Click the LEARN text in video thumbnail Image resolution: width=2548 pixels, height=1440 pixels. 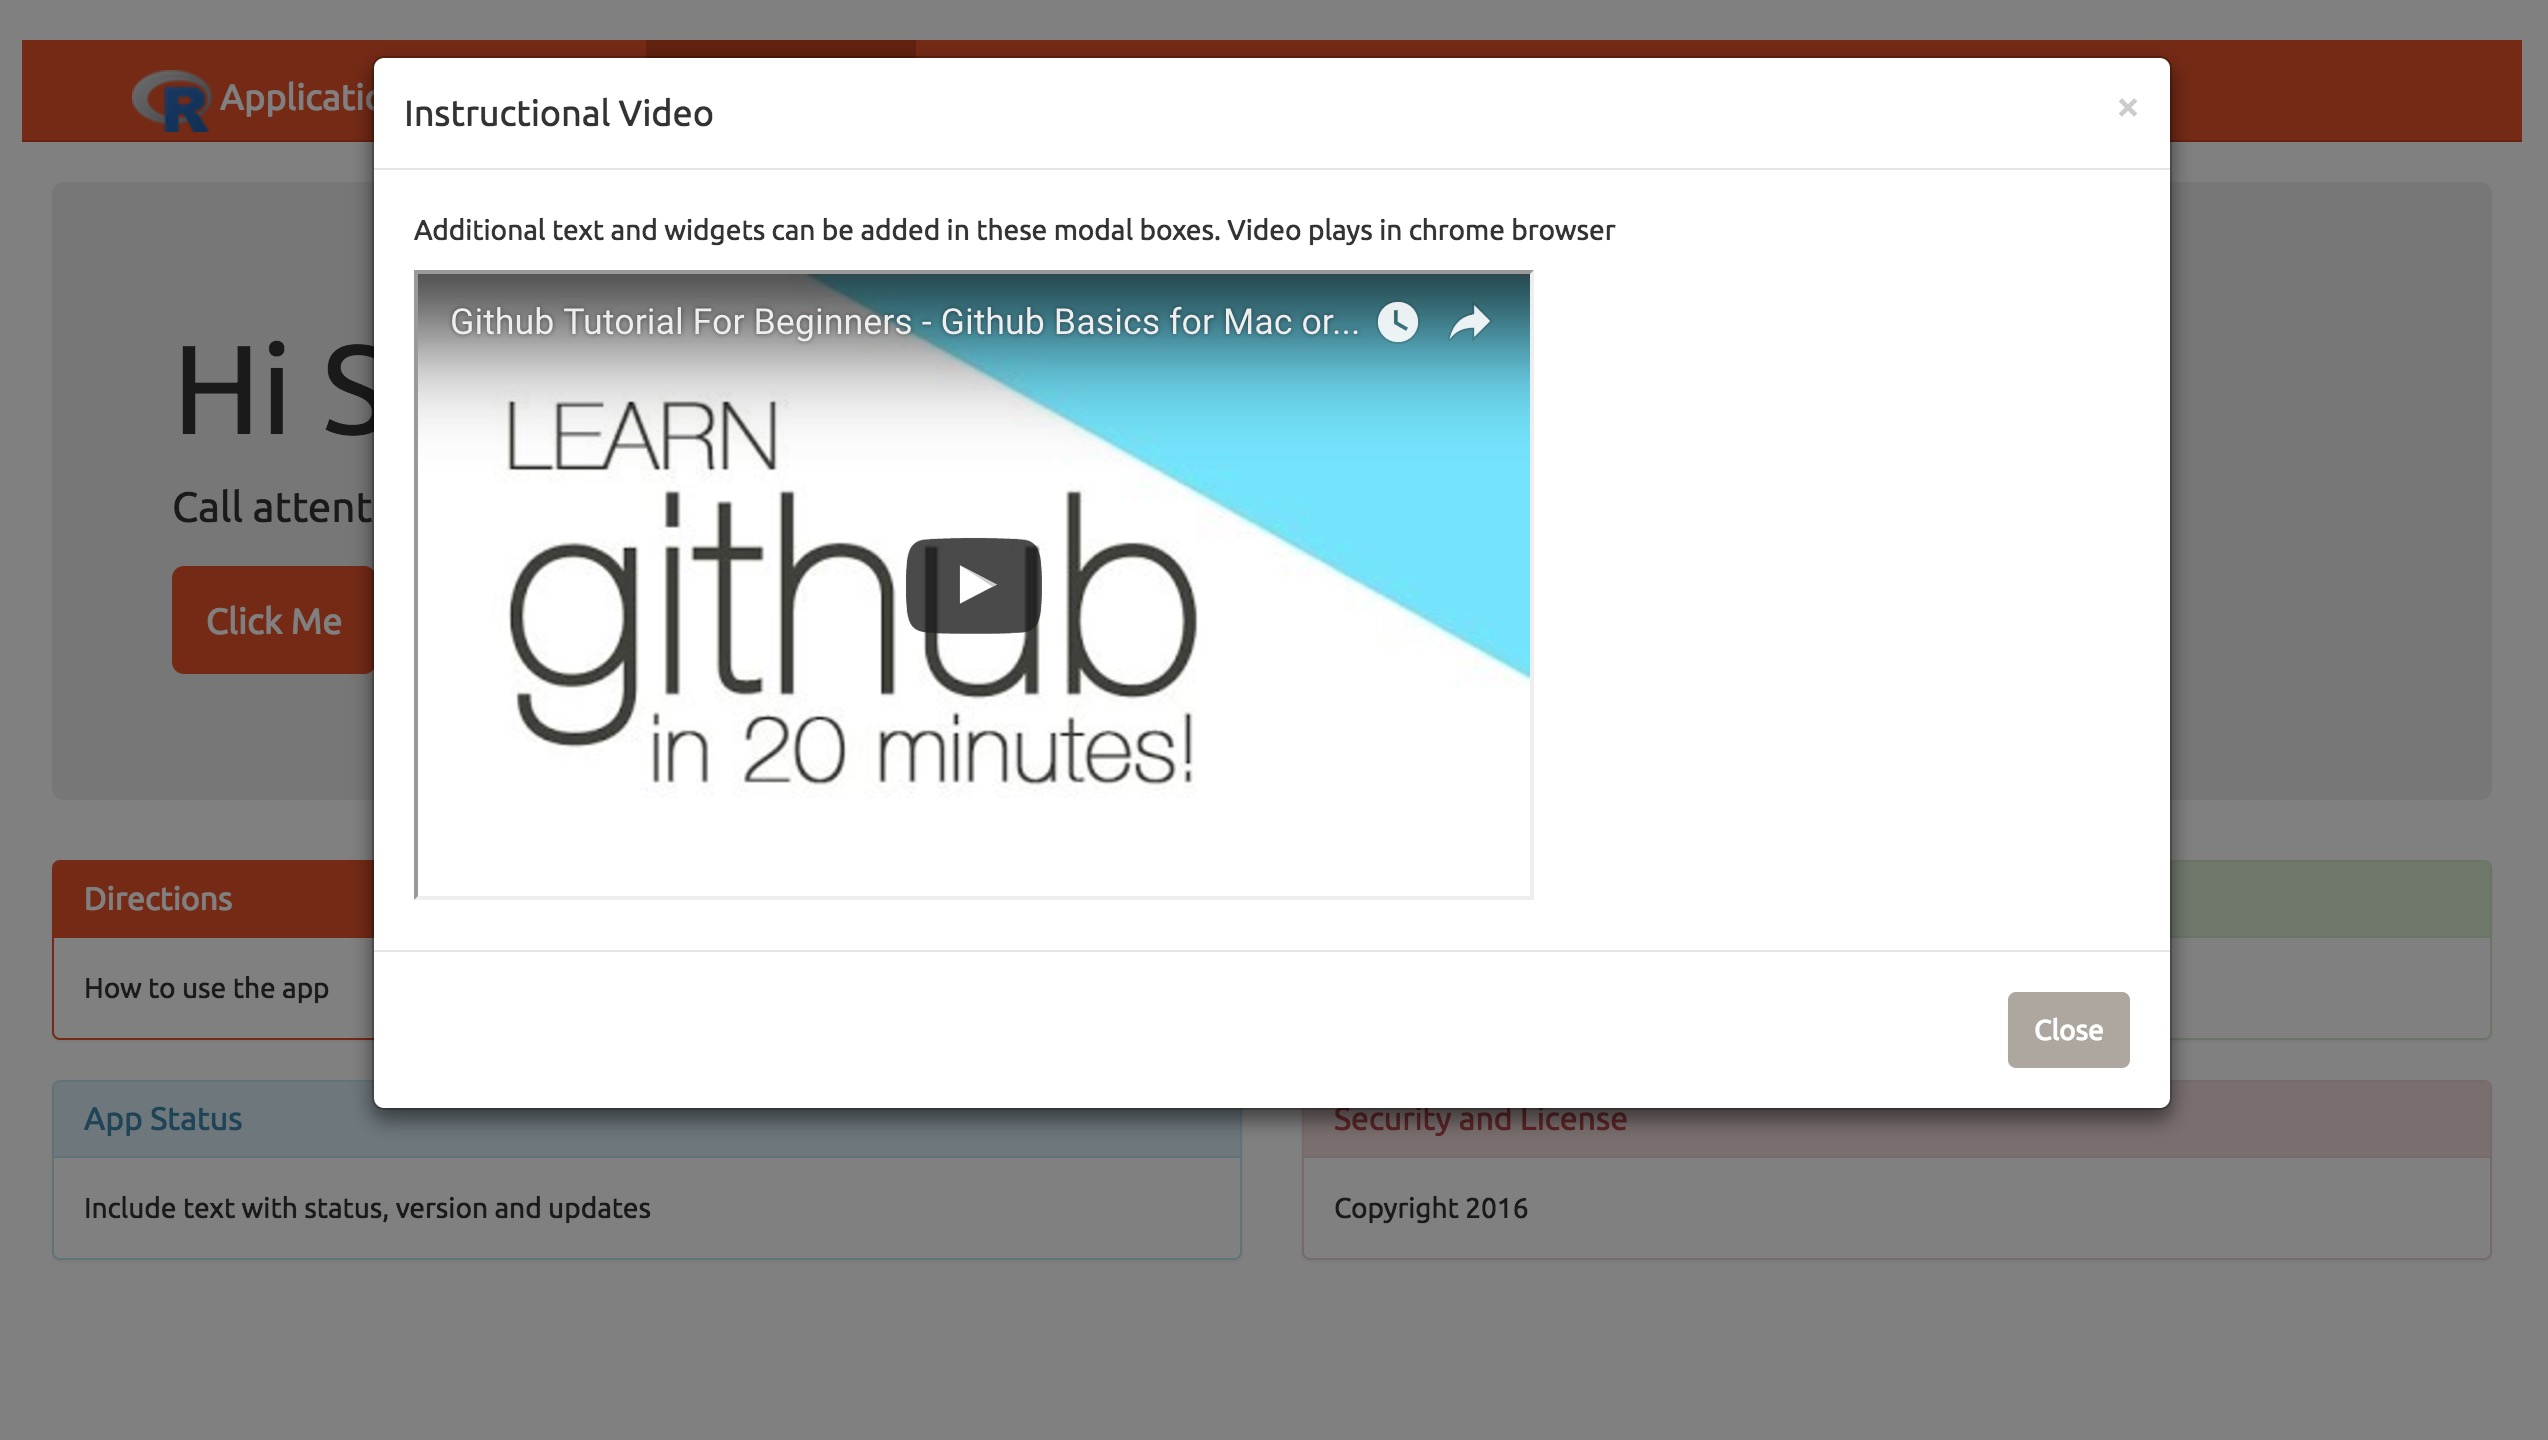click(x=641, y=437)
